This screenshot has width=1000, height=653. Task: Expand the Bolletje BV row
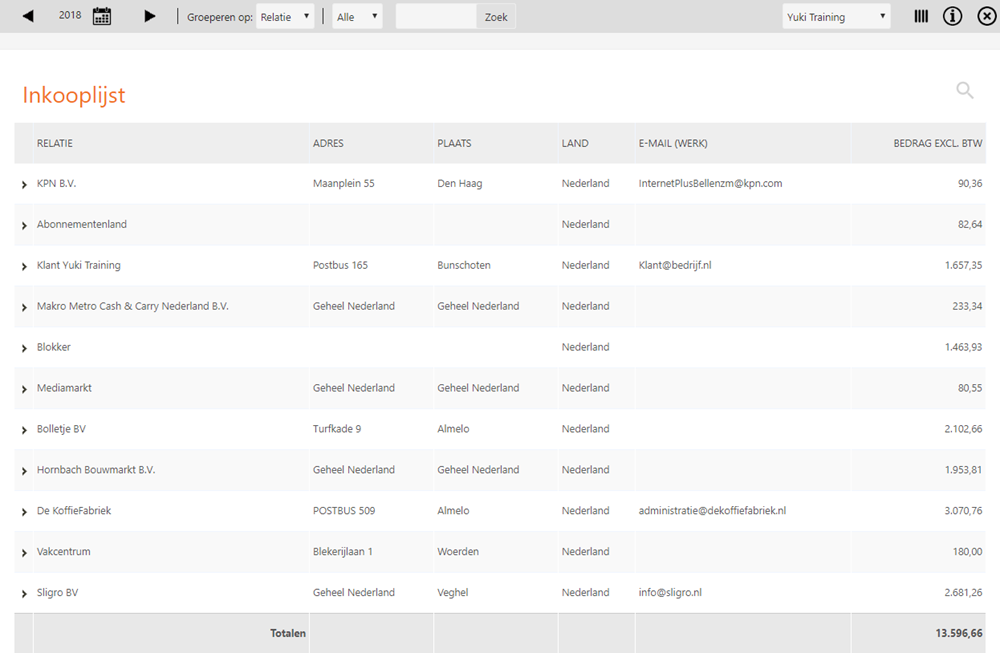pyautogui.click(x=24, y=430)
